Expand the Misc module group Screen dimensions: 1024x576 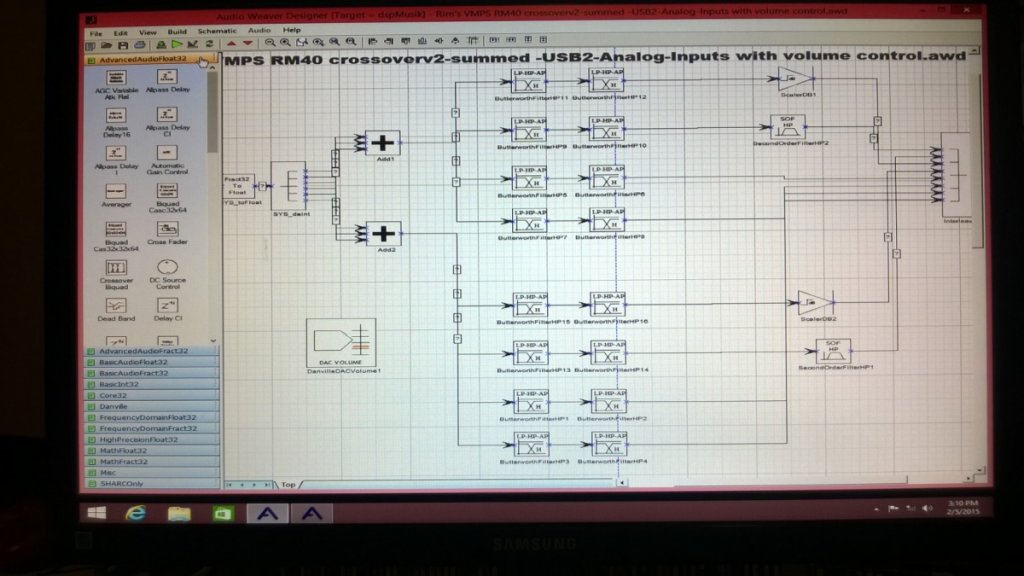[x=152, y=473]
